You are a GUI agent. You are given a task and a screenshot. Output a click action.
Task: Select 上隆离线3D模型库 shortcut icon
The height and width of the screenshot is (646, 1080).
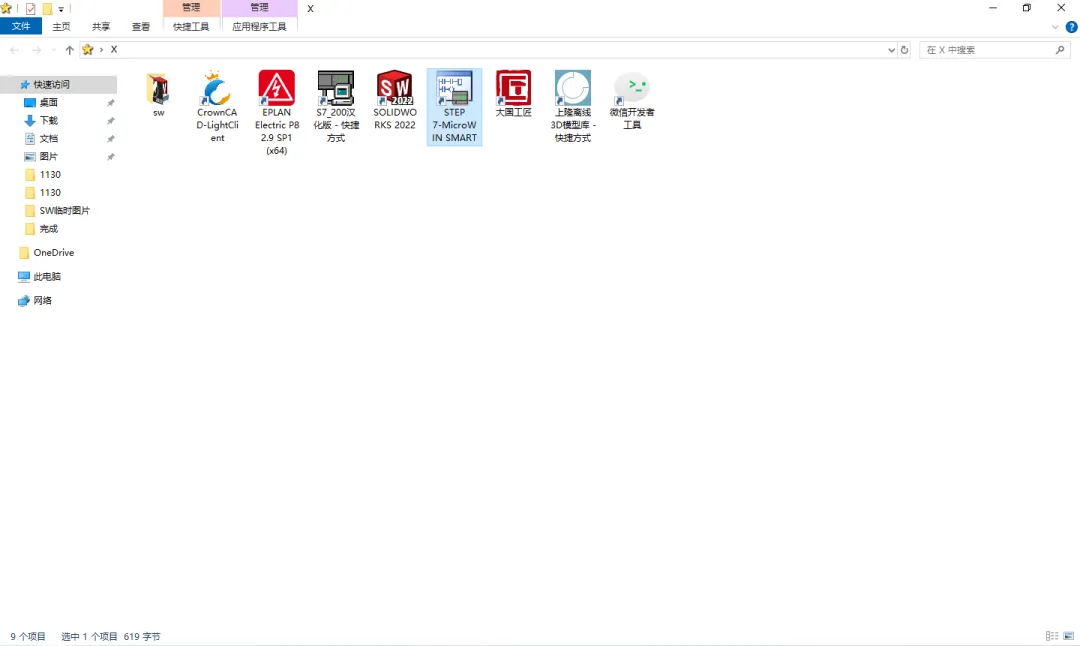click(572, 89)
